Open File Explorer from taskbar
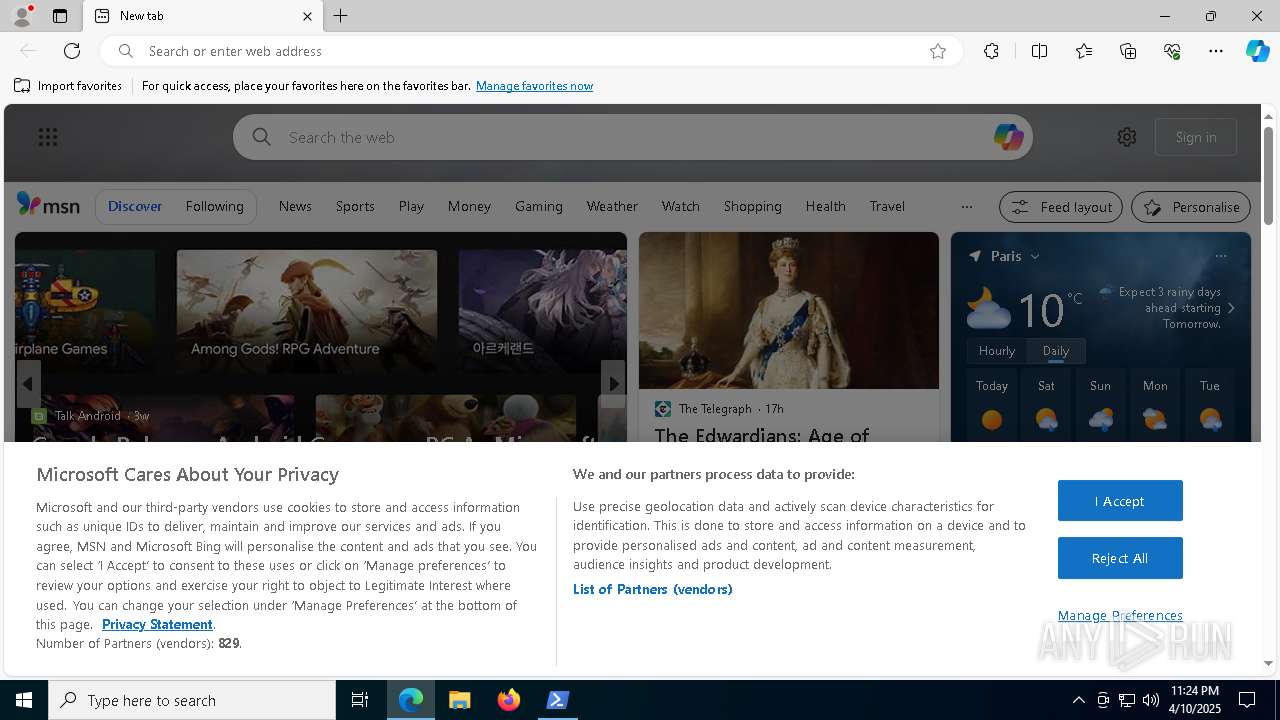This screenshot has width=1280, height=720. coord(460,700)
